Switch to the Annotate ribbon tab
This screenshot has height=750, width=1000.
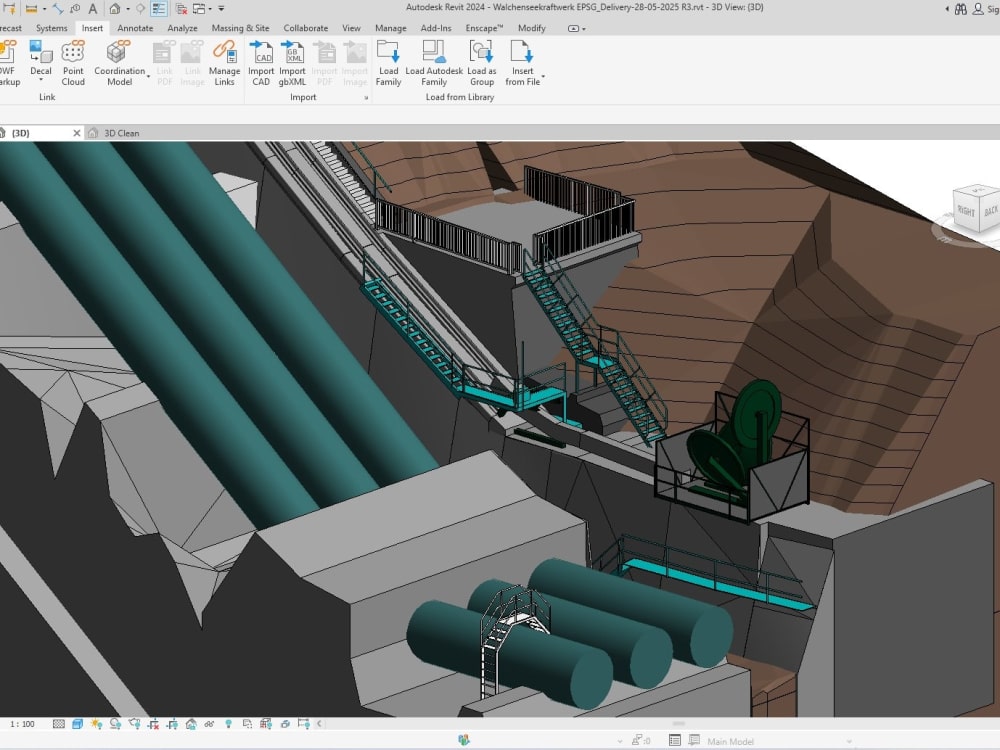pos(135,28)
